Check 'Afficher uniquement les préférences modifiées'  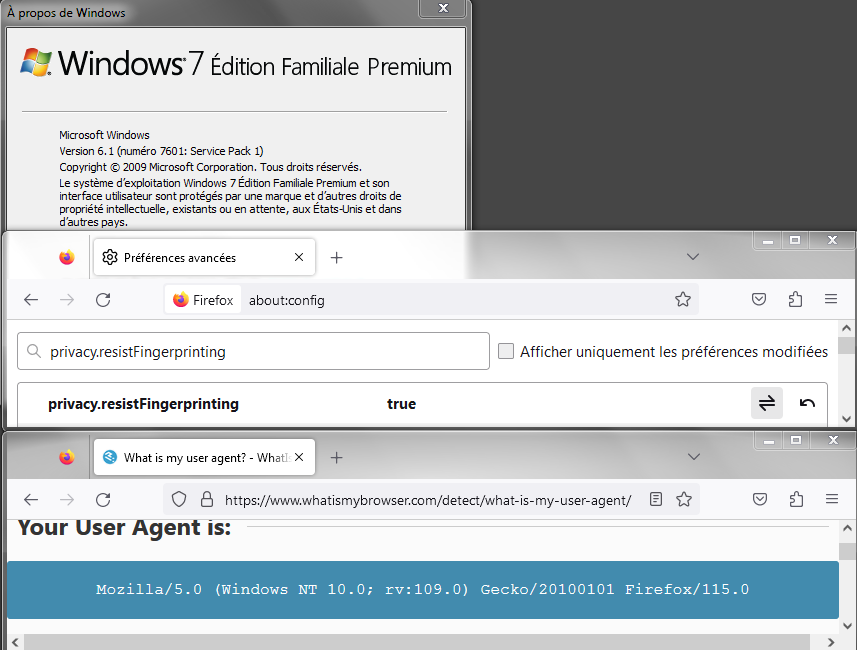coord(506,352)
